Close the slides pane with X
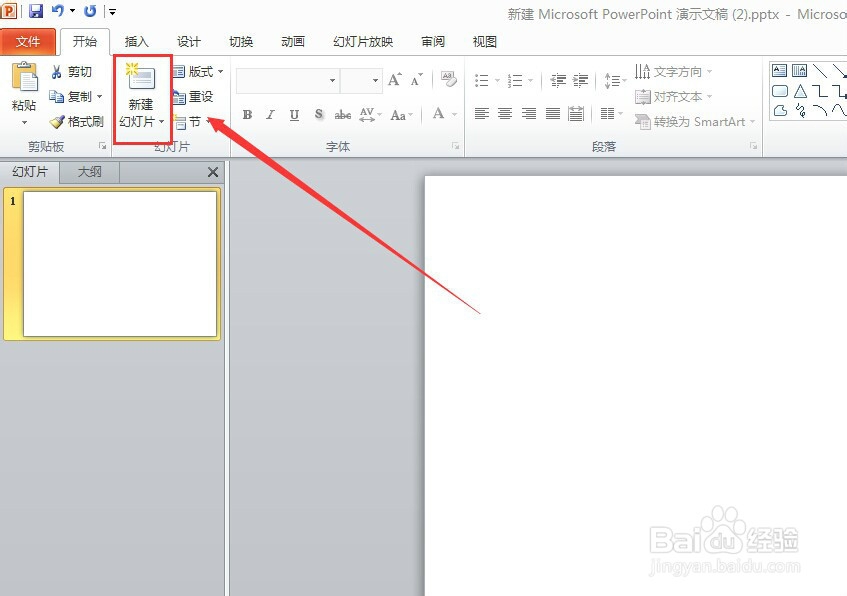This screenshot has height=596, width=847. (x=213, y=172)
